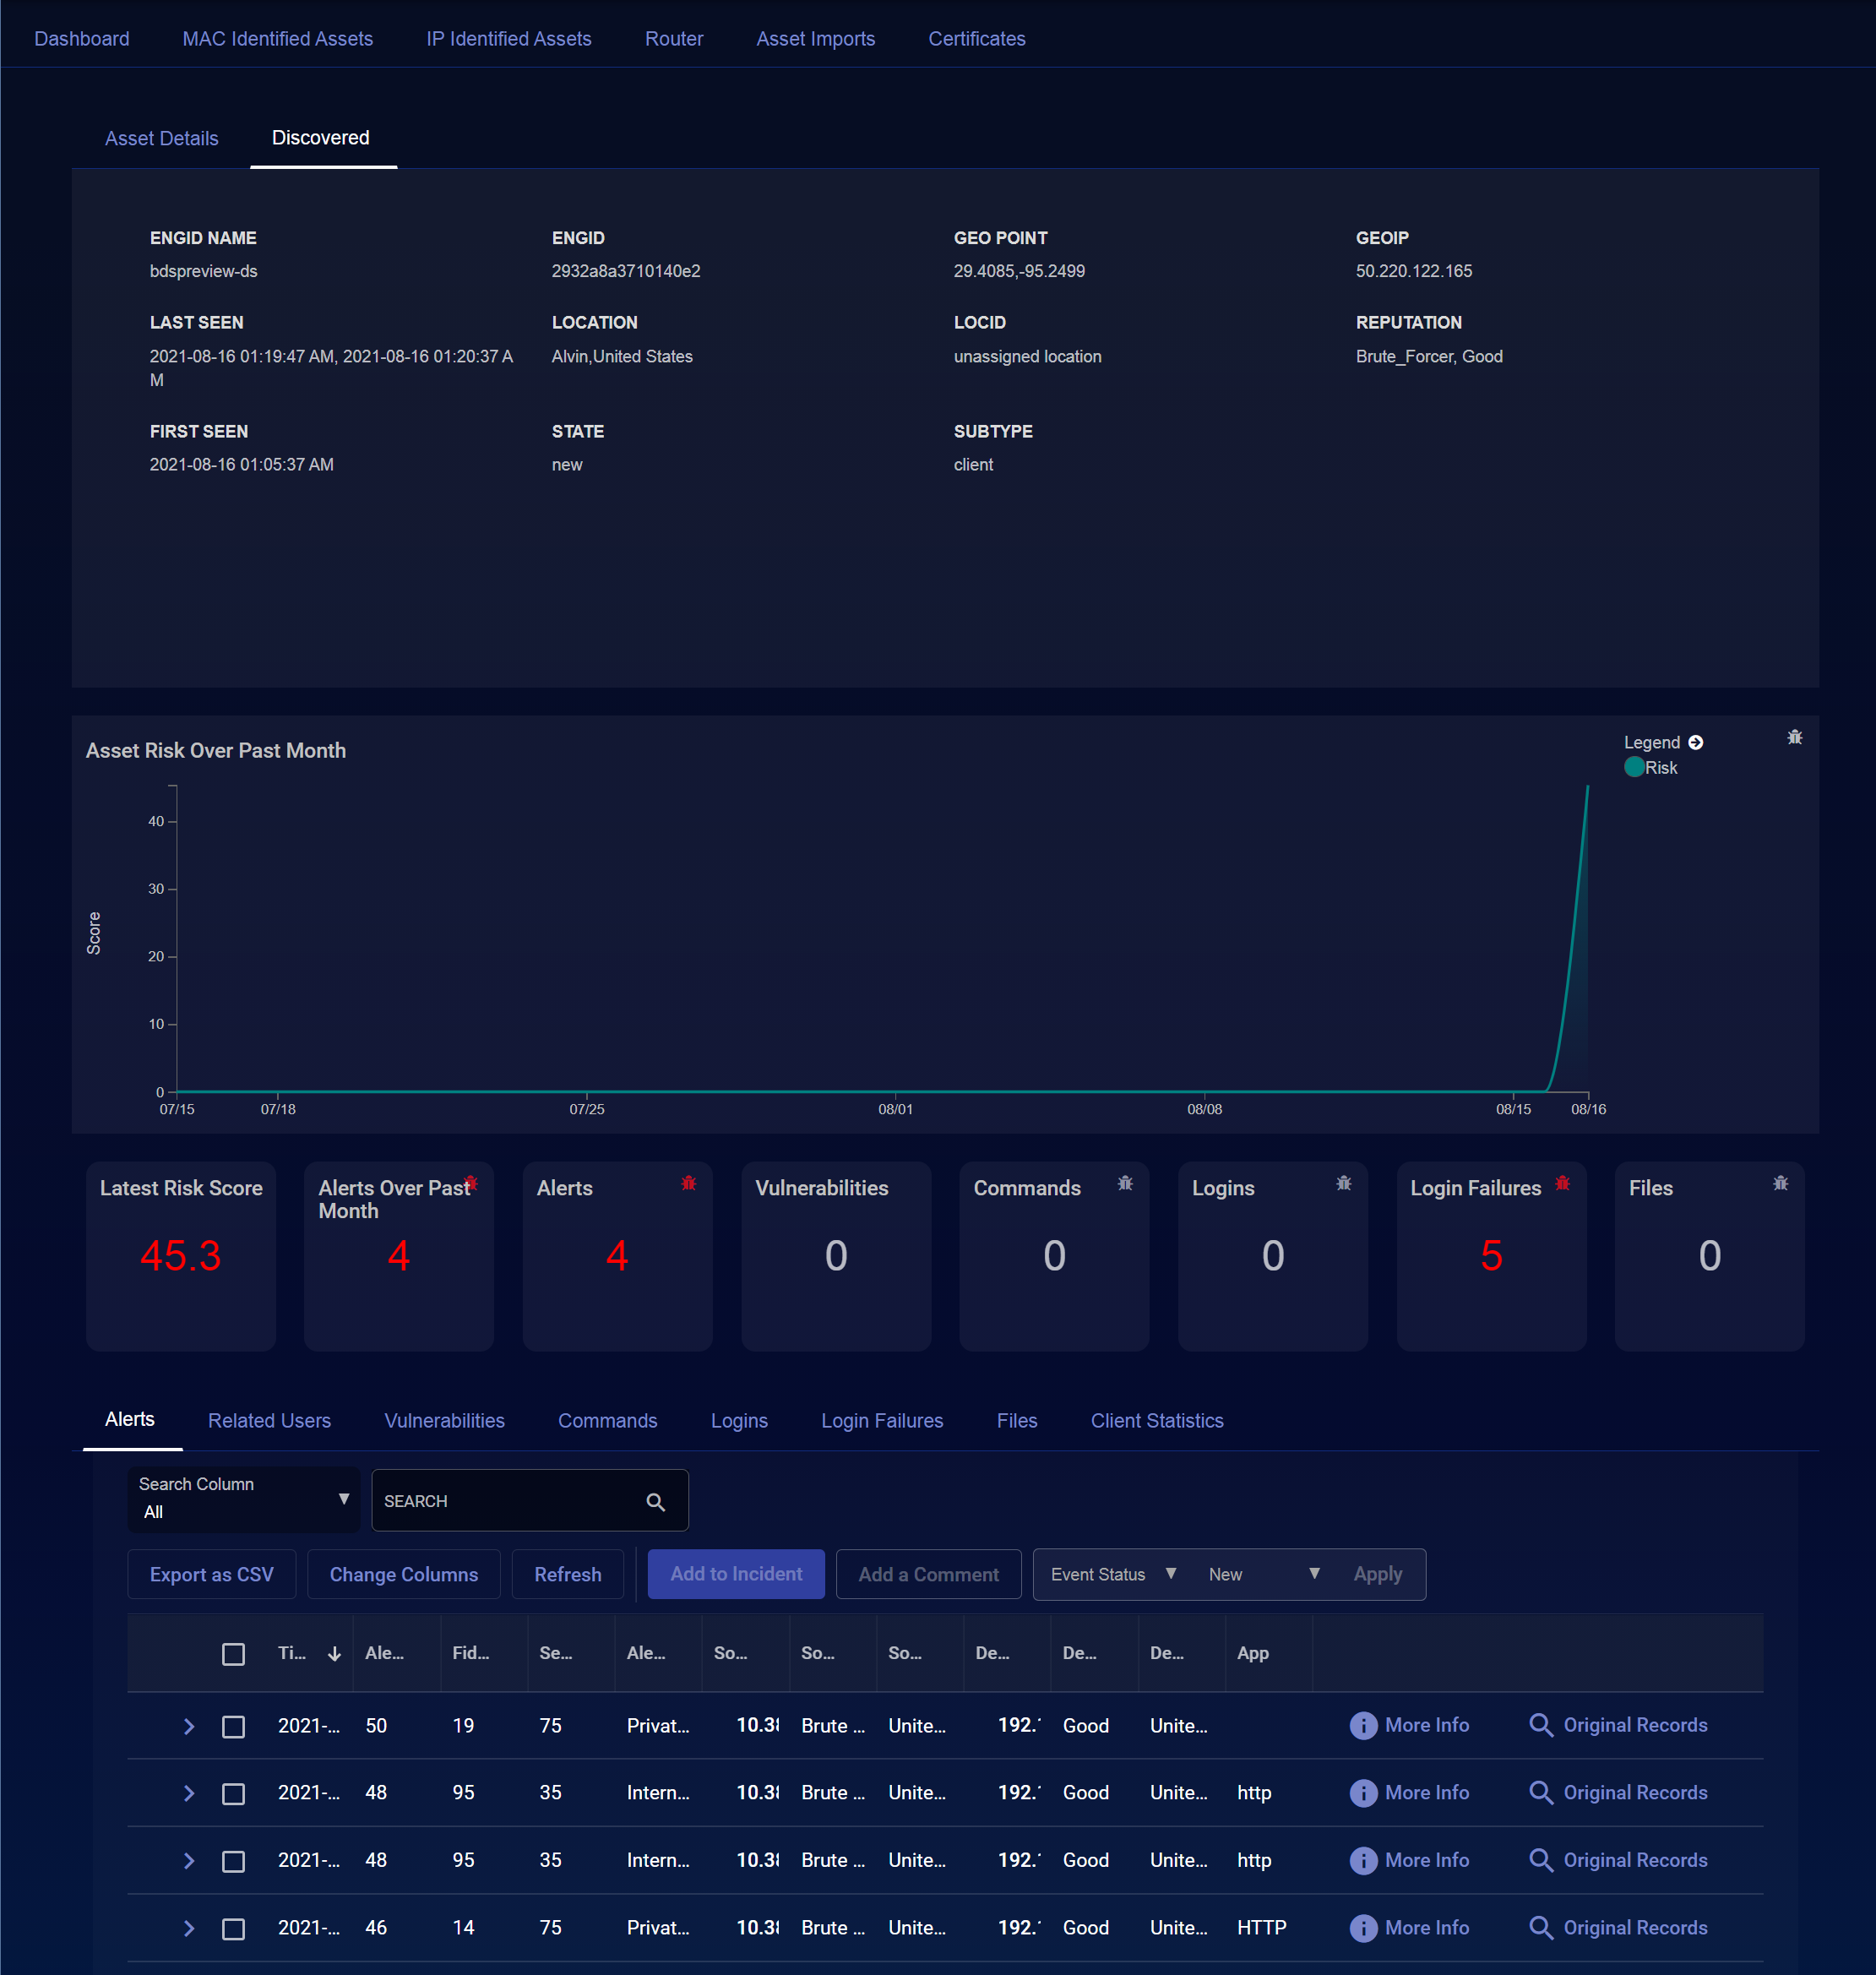The width and height of the screenshot is (1876, 1975).
Task: Click bug icon on Files card
Action: (x=1780, y=1183)
